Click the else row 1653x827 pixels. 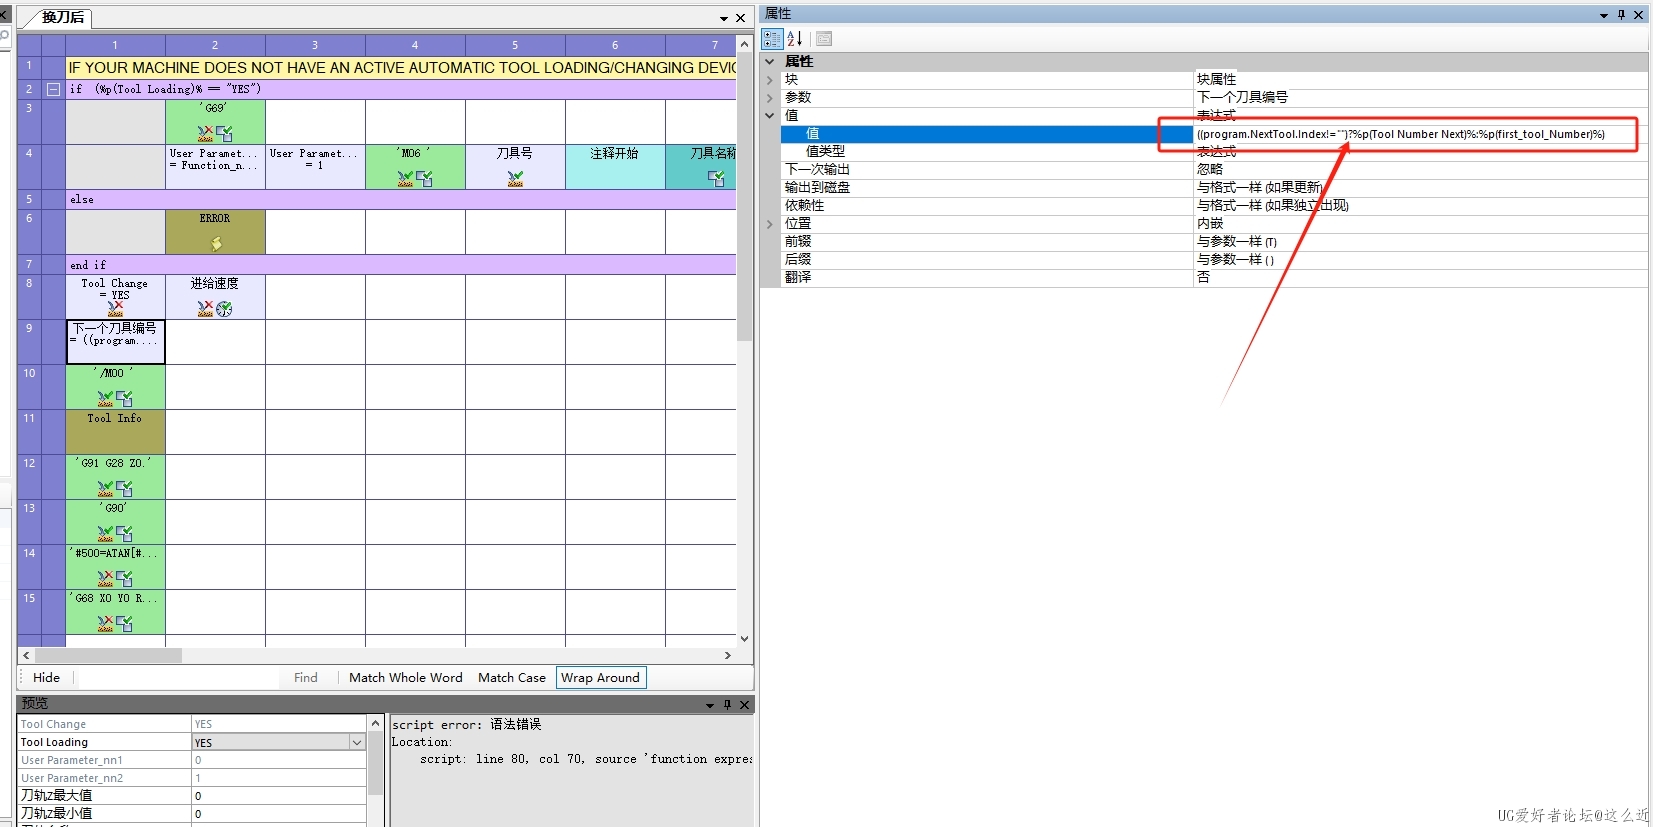click(x=400, y=199)
